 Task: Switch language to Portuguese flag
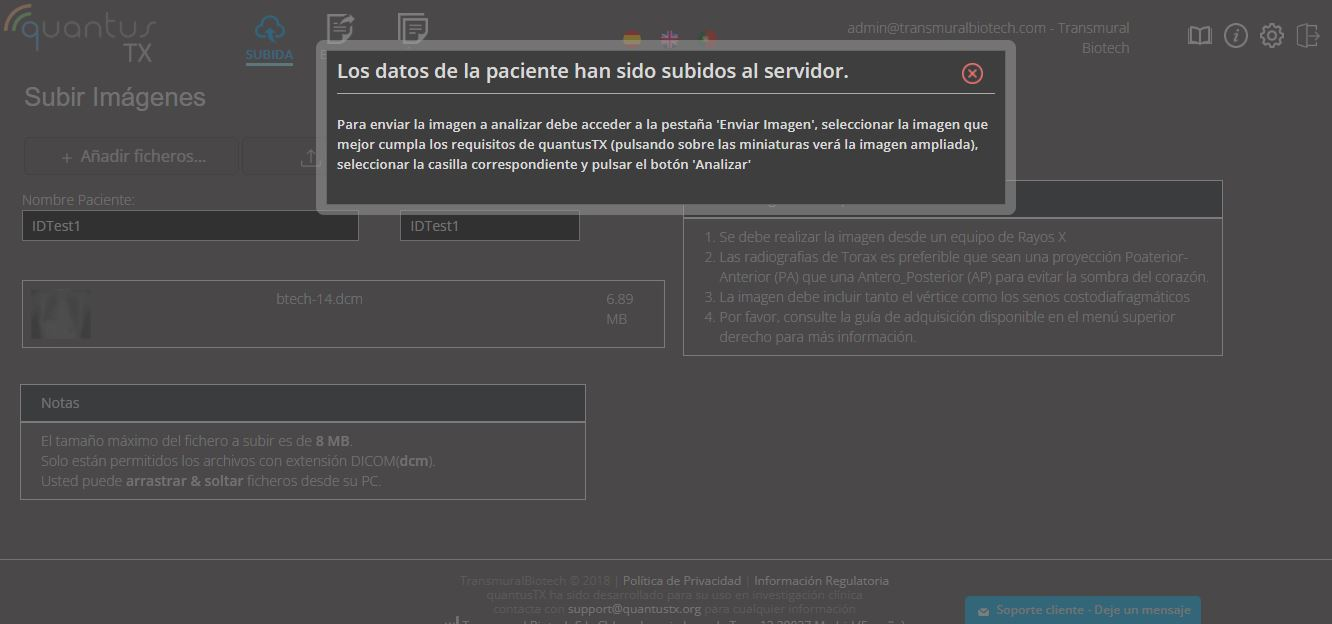[x=708, y=39]
